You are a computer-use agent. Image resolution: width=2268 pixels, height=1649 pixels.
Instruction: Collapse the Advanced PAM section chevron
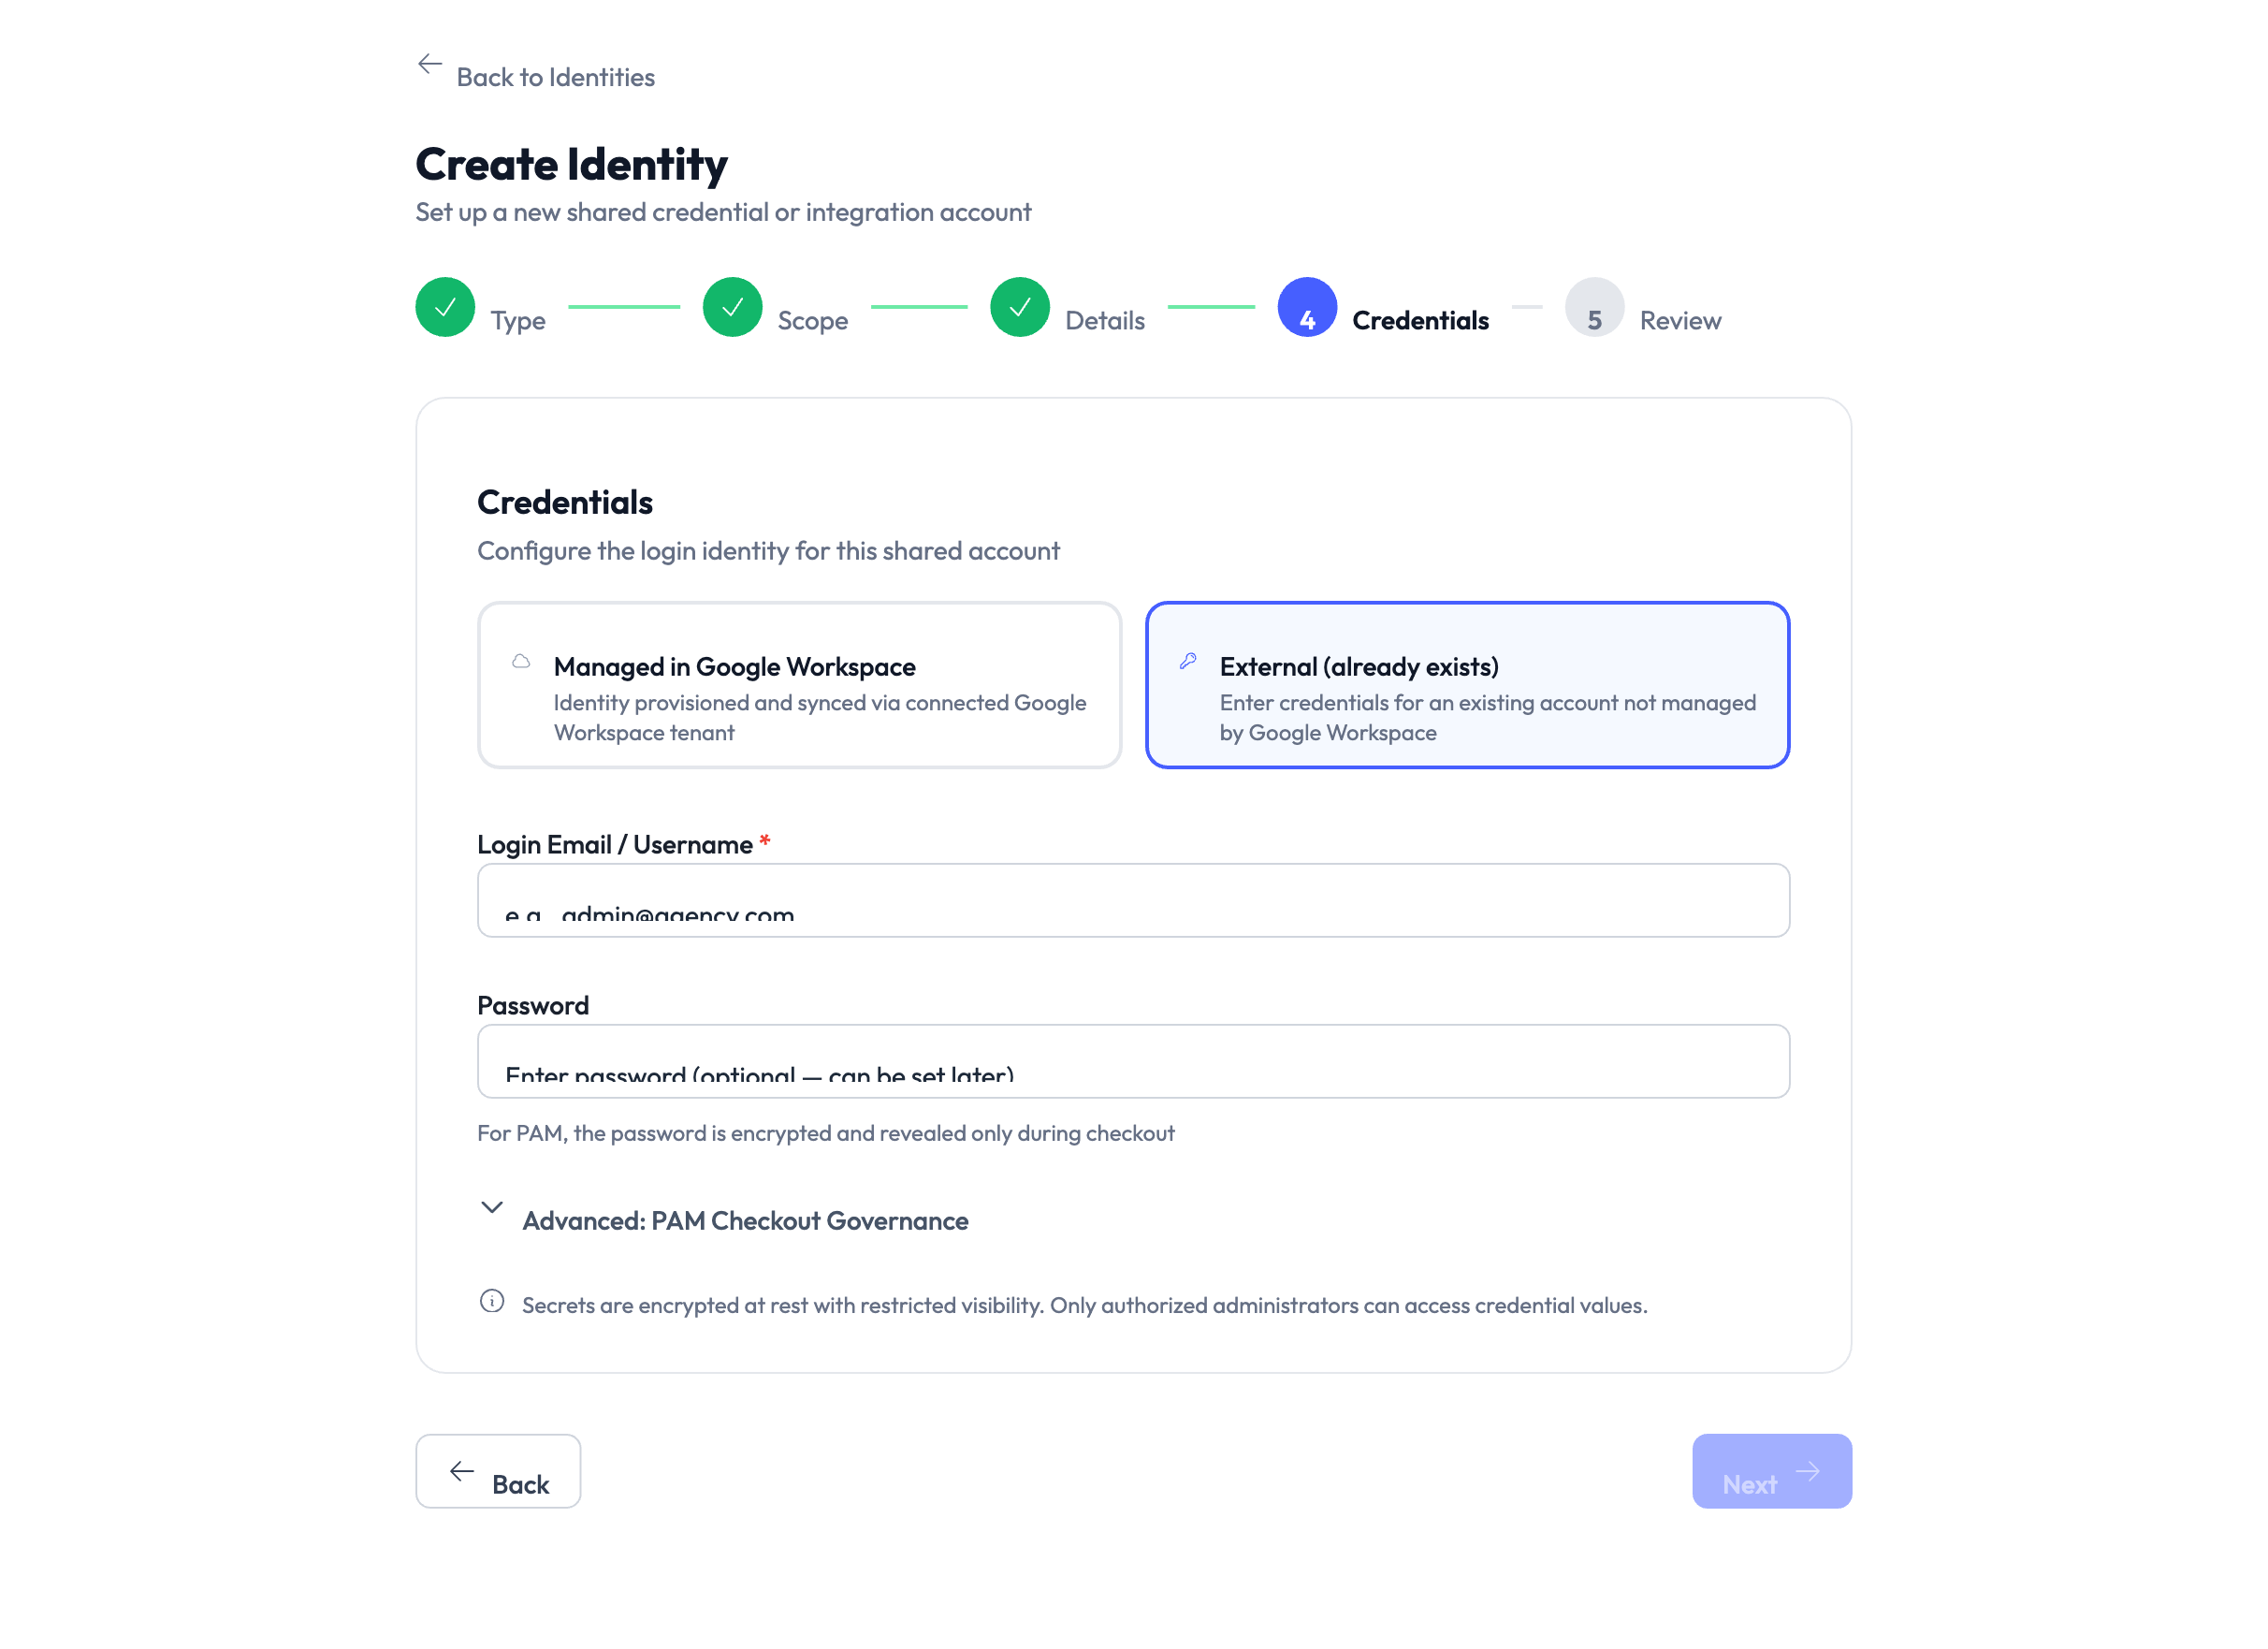pos(491,1207)
